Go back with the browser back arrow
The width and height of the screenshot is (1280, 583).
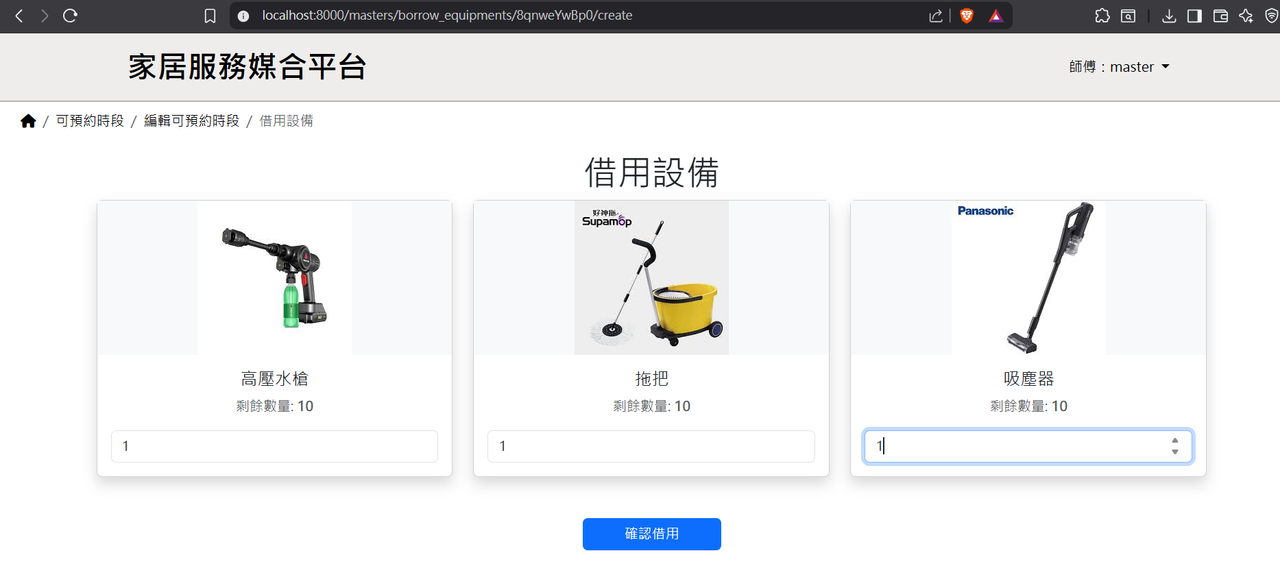pos(19,16)
